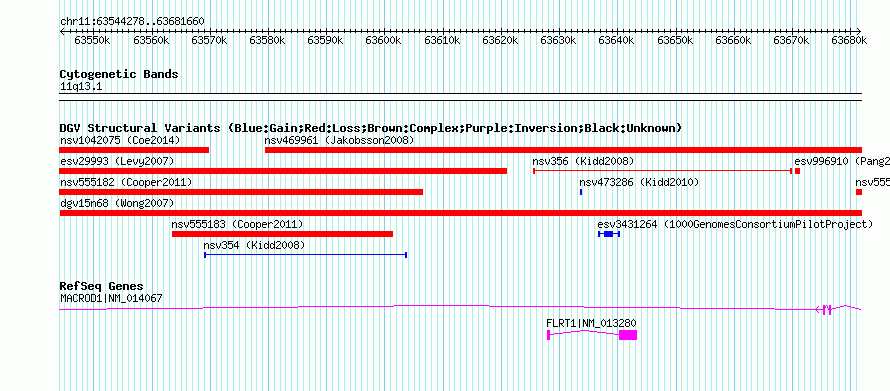Click nsv473286 (Kidd2010) label
890x391 pixels.
(639, 183)
